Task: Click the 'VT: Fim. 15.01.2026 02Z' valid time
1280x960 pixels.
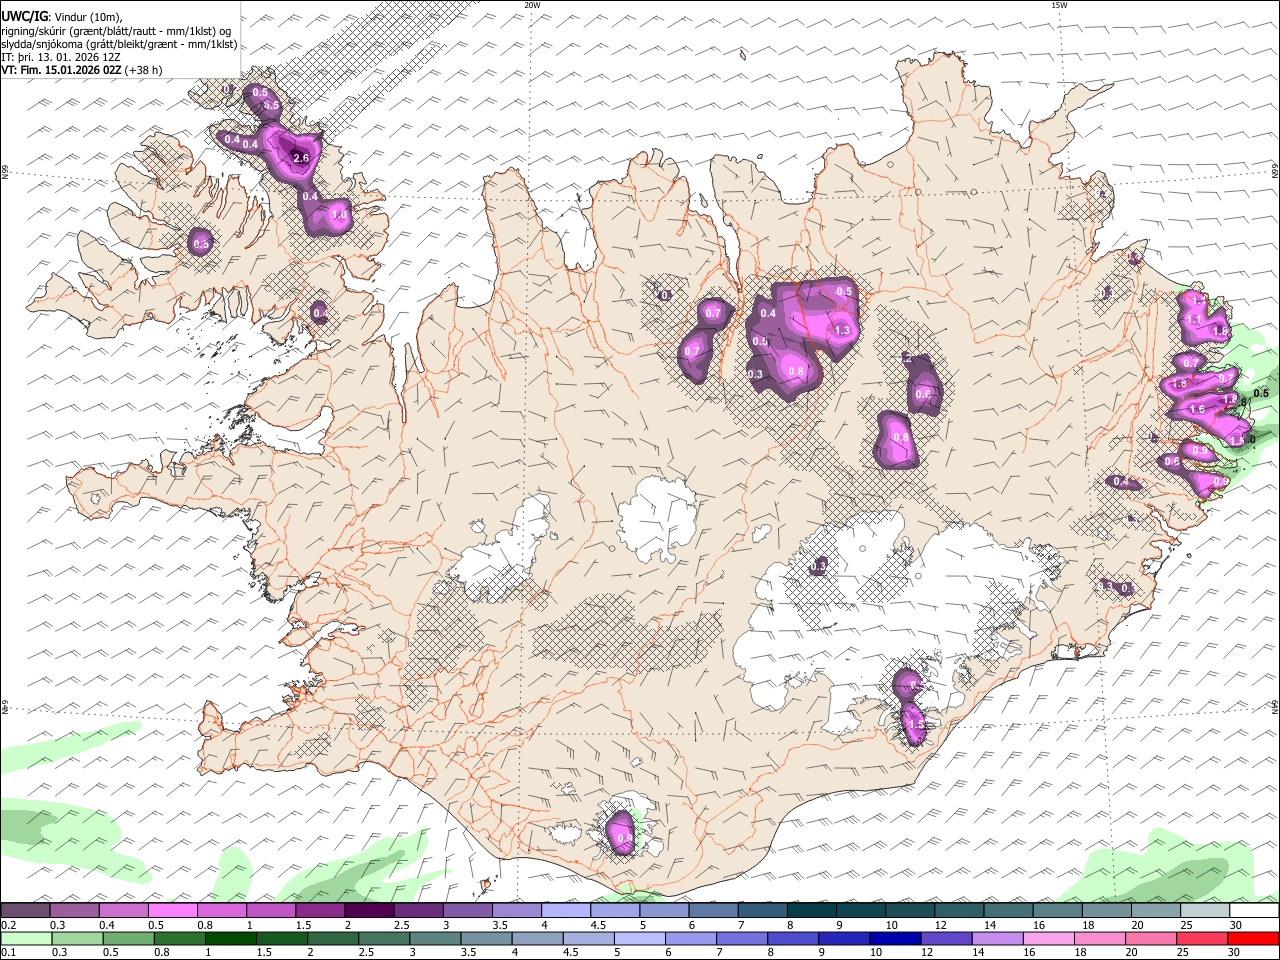Action: (62, 70)
